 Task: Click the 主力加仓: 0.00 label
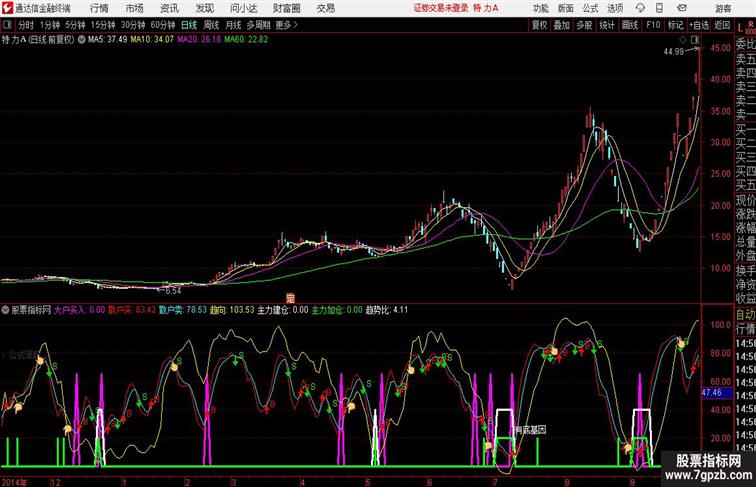click(x=337, y=310)
